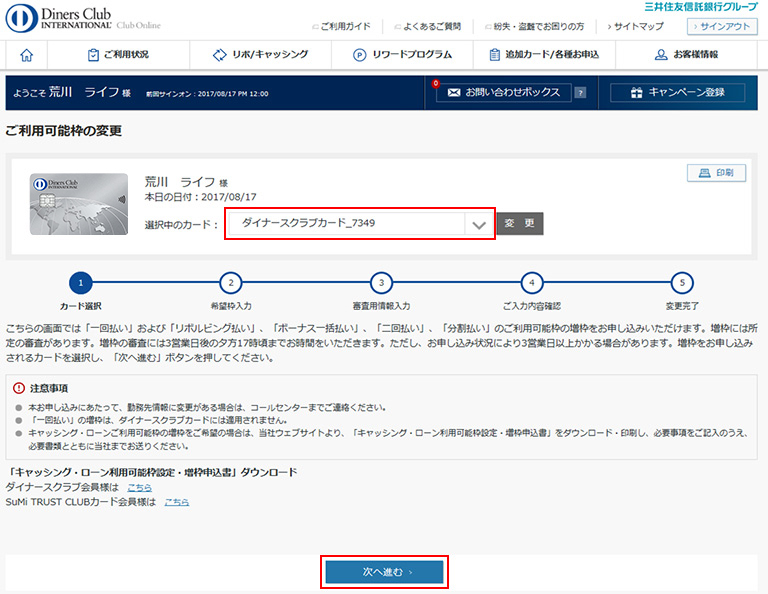768x594 pixels.
Task: Open お問い合わせボックス mail inbox
Action: pyautogui.click(x=503, y=93)
